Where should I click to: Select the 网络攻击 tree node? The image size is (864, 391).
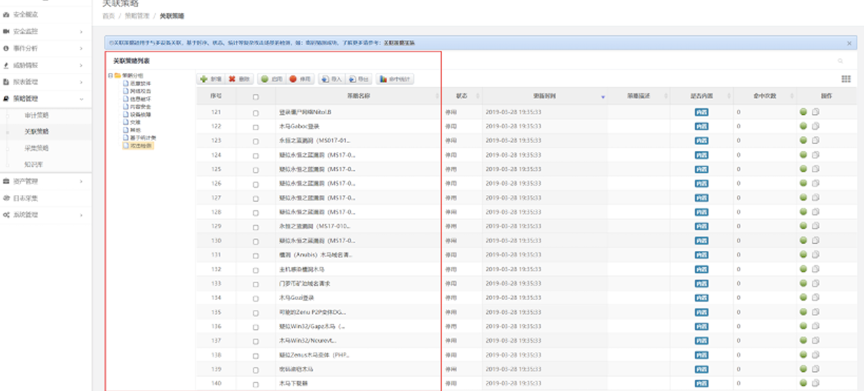pyautogui.click(x=141, y=91)
